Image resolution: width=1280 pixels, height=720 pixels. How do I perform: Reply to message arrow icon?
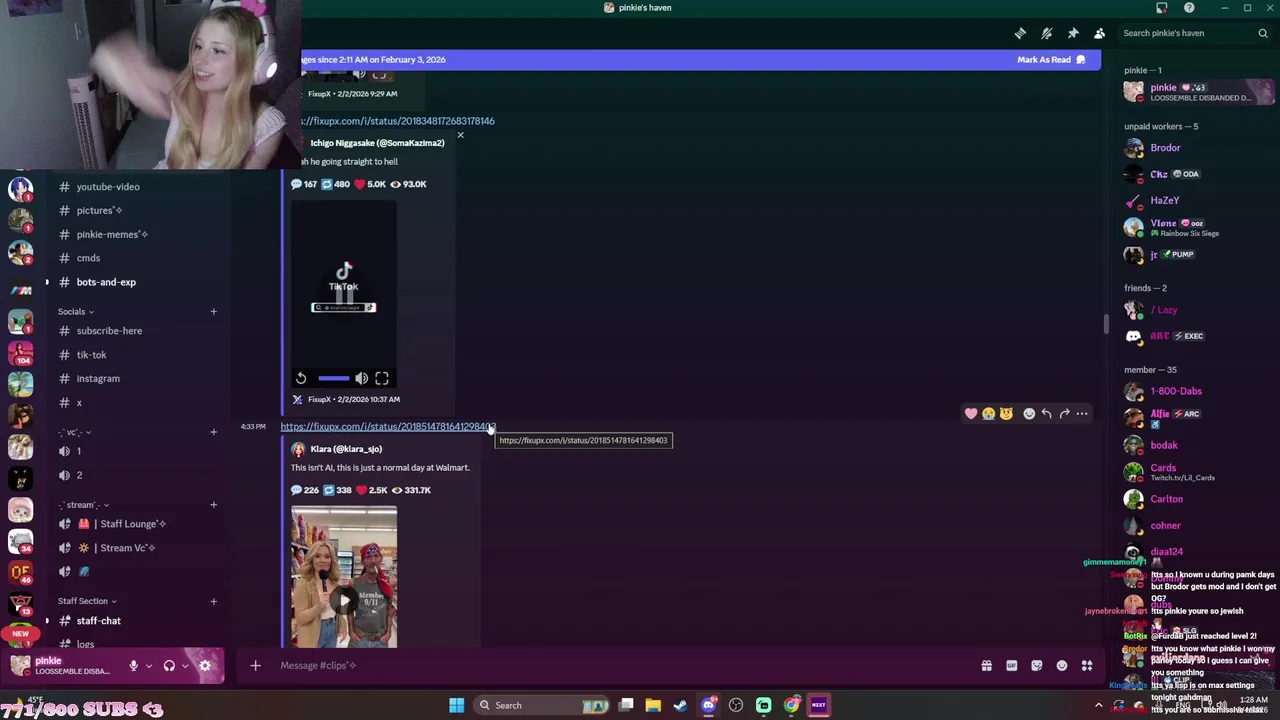(1046, 414)
